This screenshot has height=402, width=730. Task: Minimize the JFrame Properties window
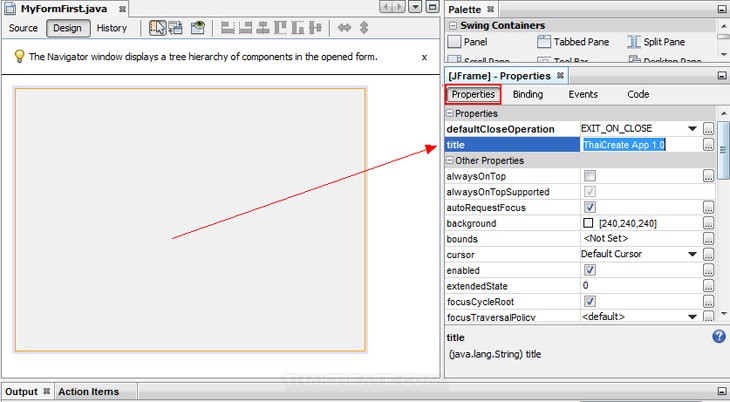tap(722, 75)
